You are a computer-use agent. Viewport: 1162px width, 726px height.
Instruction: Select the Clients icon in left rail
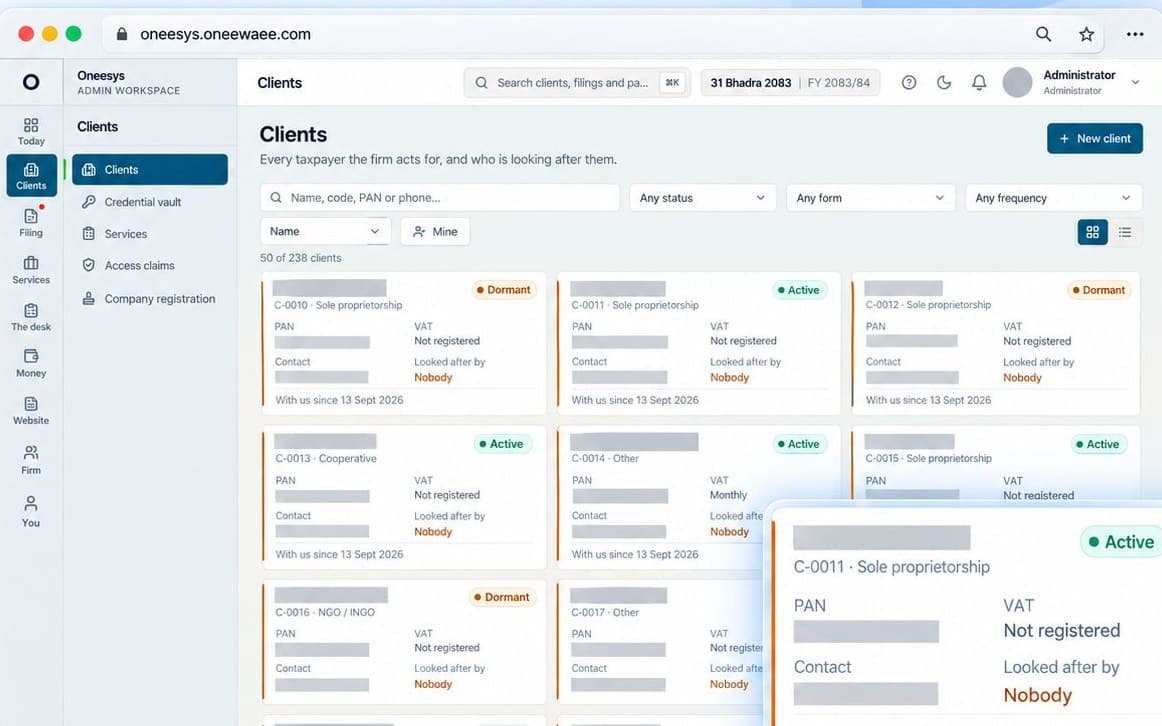[31, 176]
